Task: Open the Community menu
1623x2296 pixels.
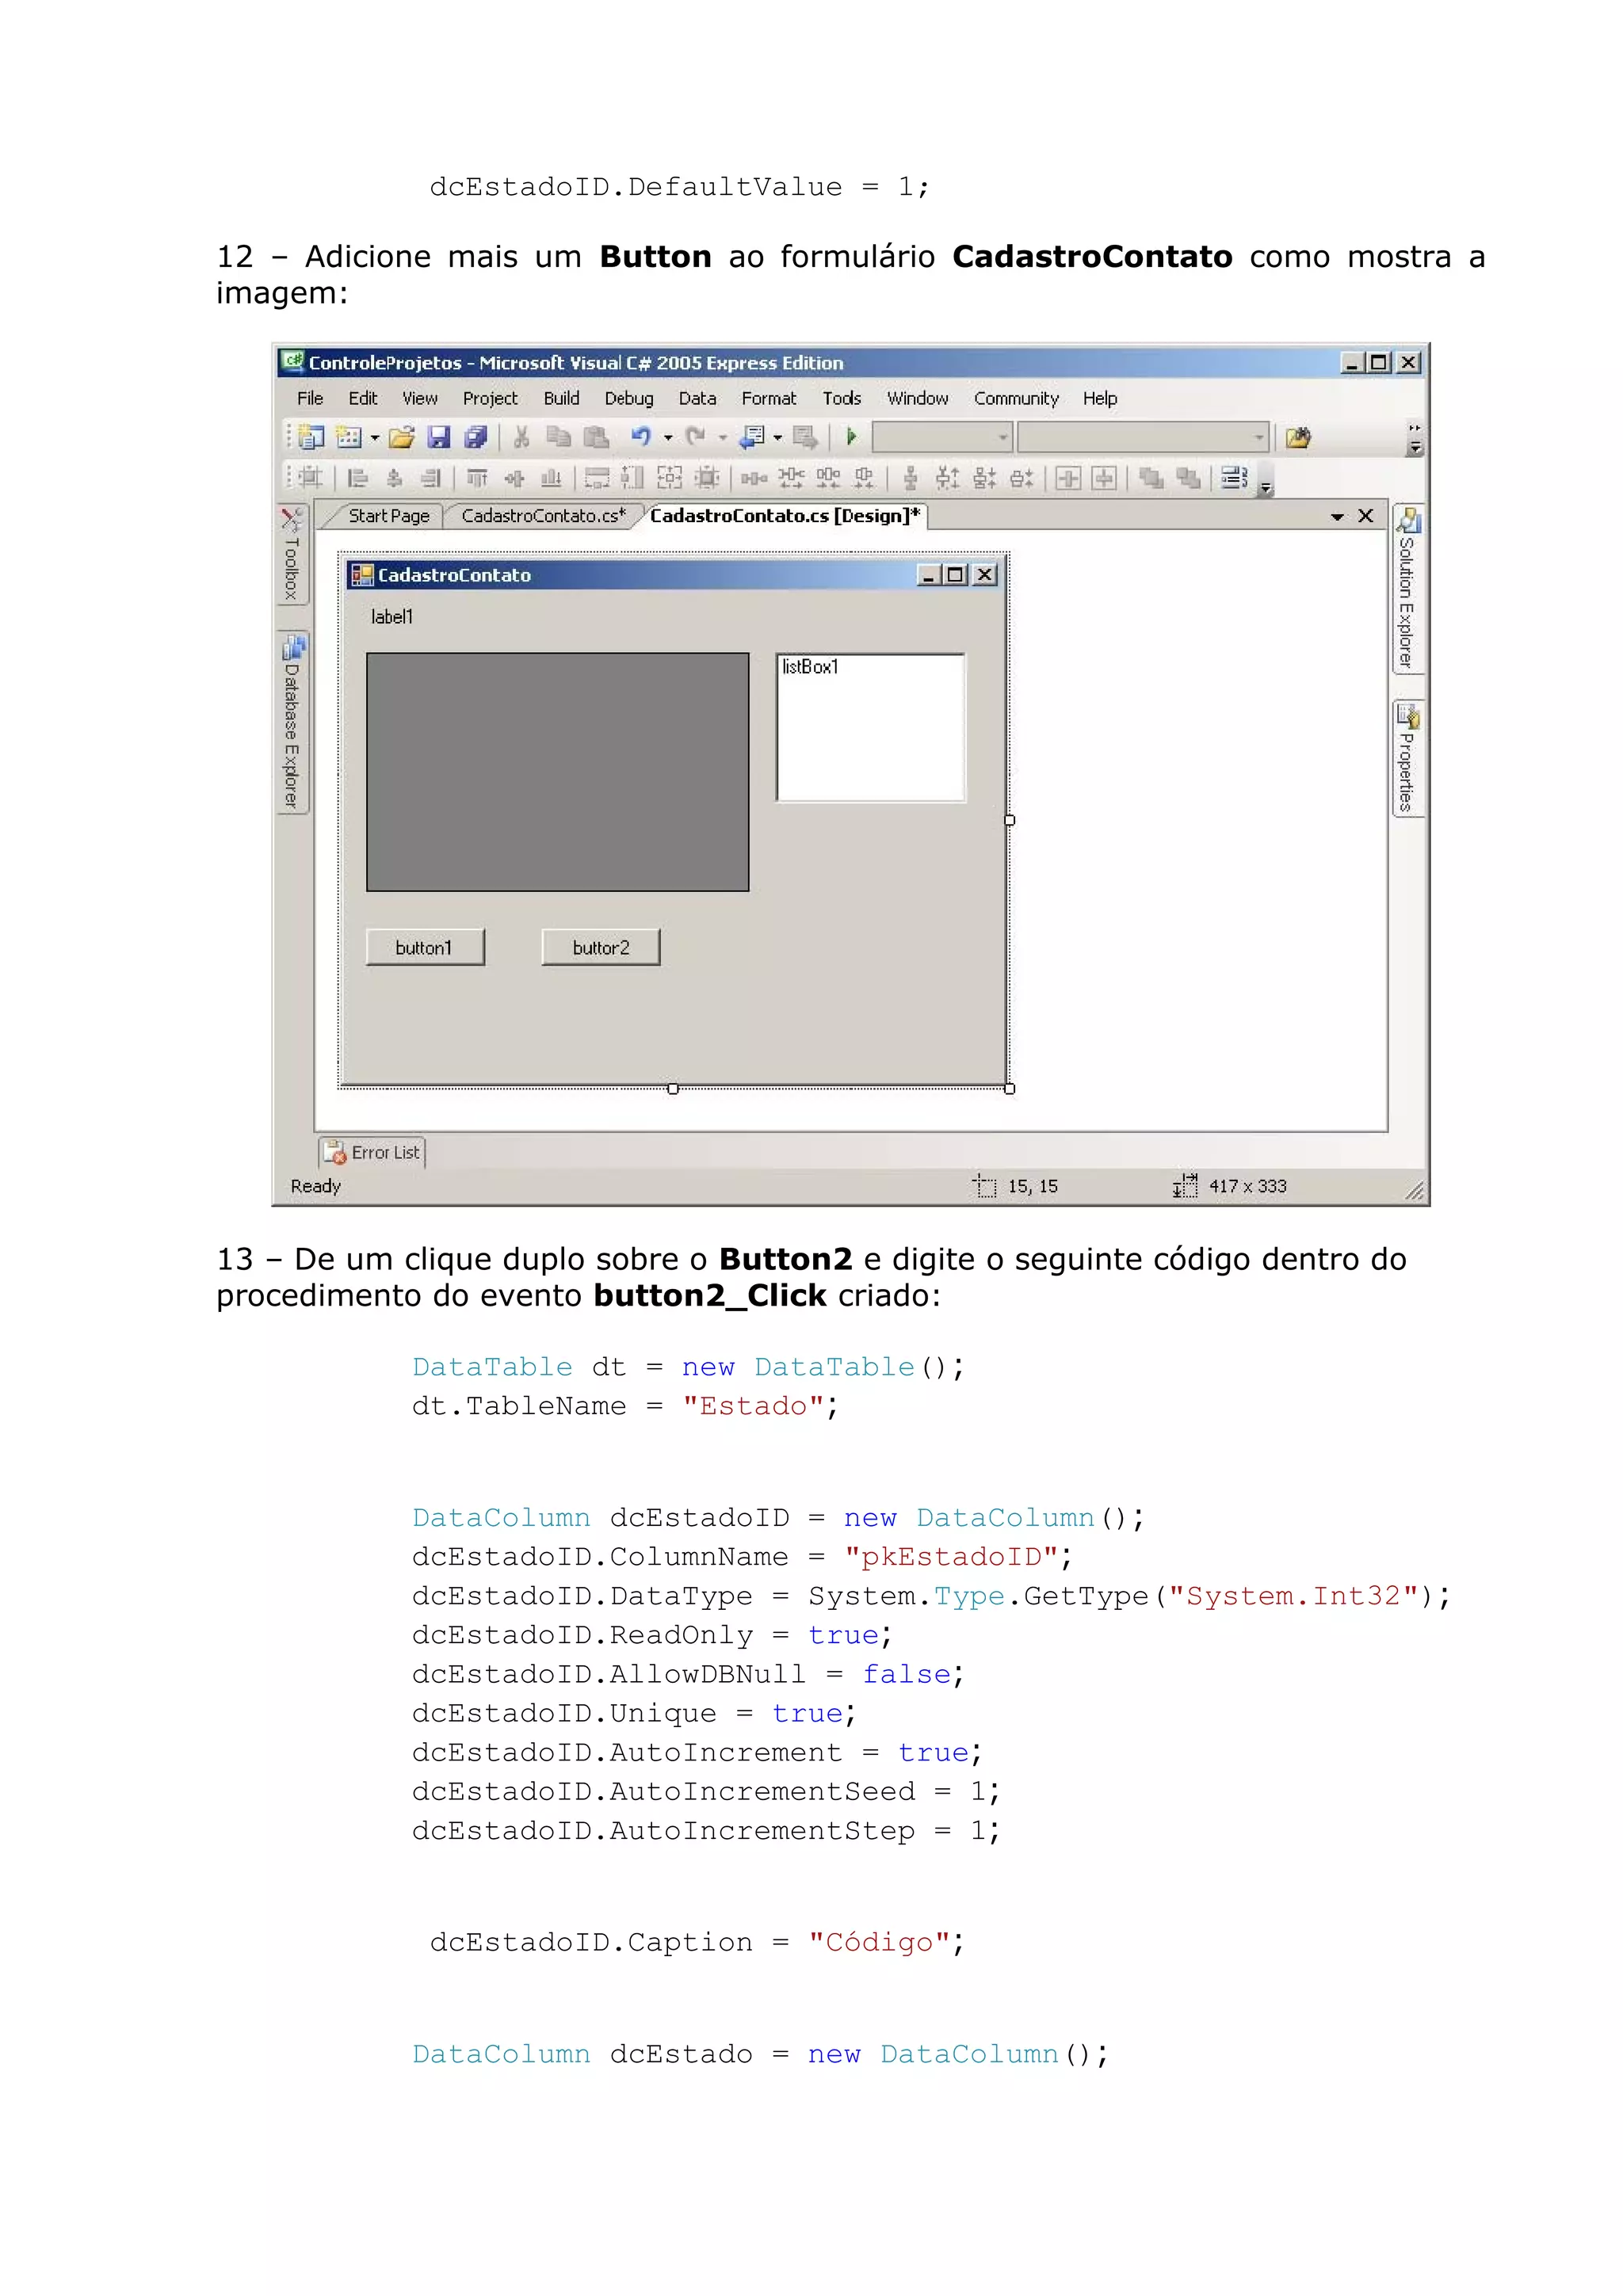Action: click(1016, 398)
